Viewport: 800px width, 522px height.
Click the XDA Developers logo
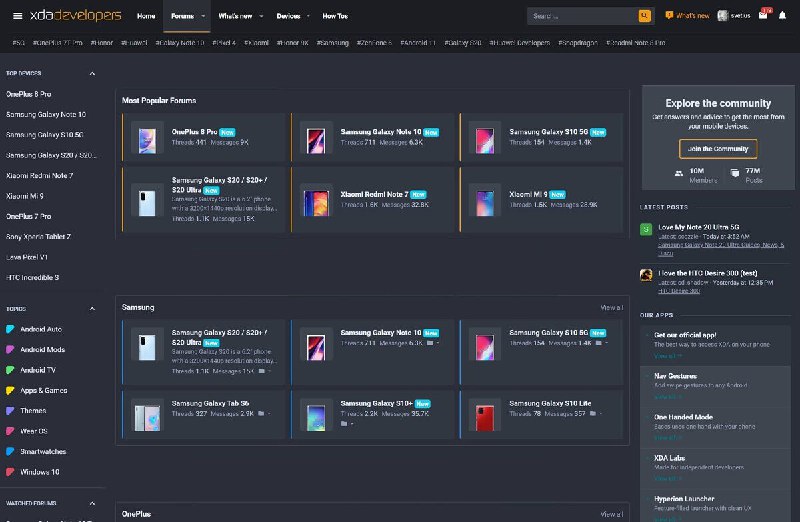(76, 16)
